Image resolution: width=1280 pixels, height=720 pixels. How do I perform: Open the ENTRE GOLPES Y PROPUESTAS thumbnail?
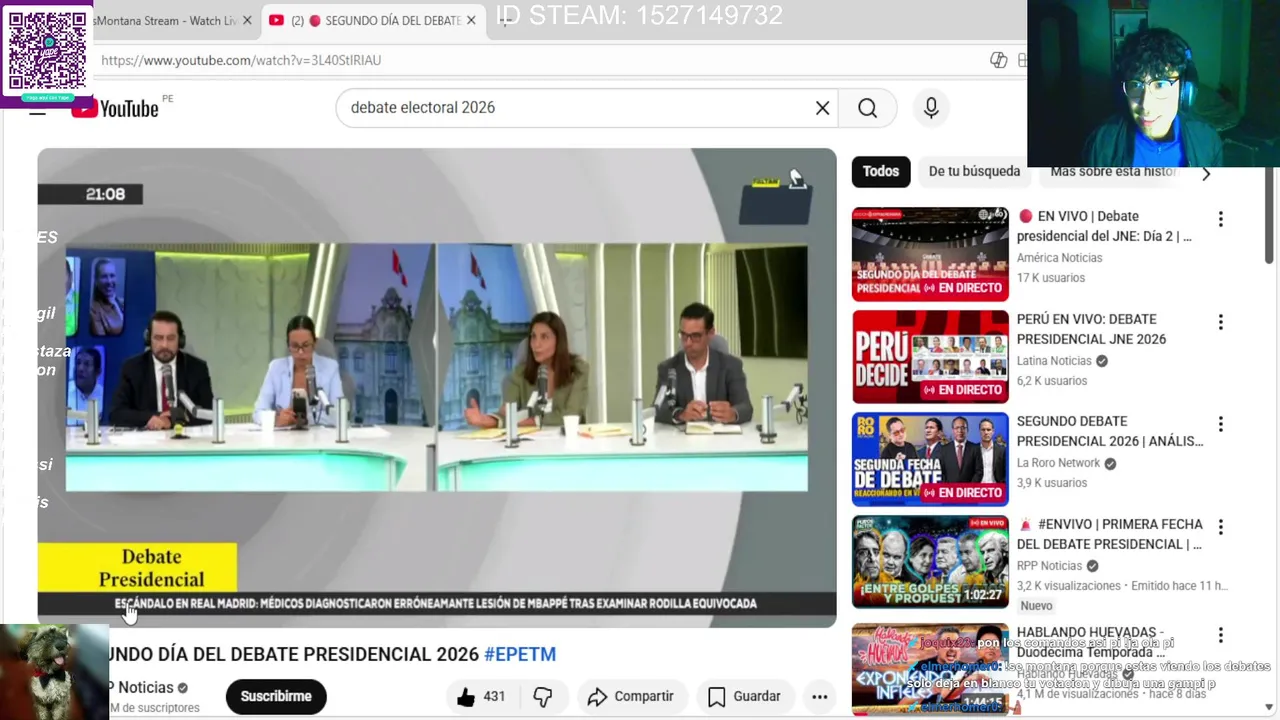point(930,562)
